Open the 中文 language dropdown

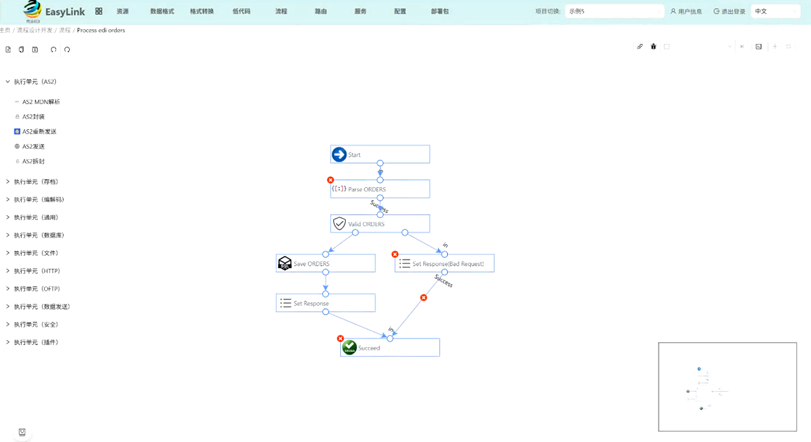[775, 11]
